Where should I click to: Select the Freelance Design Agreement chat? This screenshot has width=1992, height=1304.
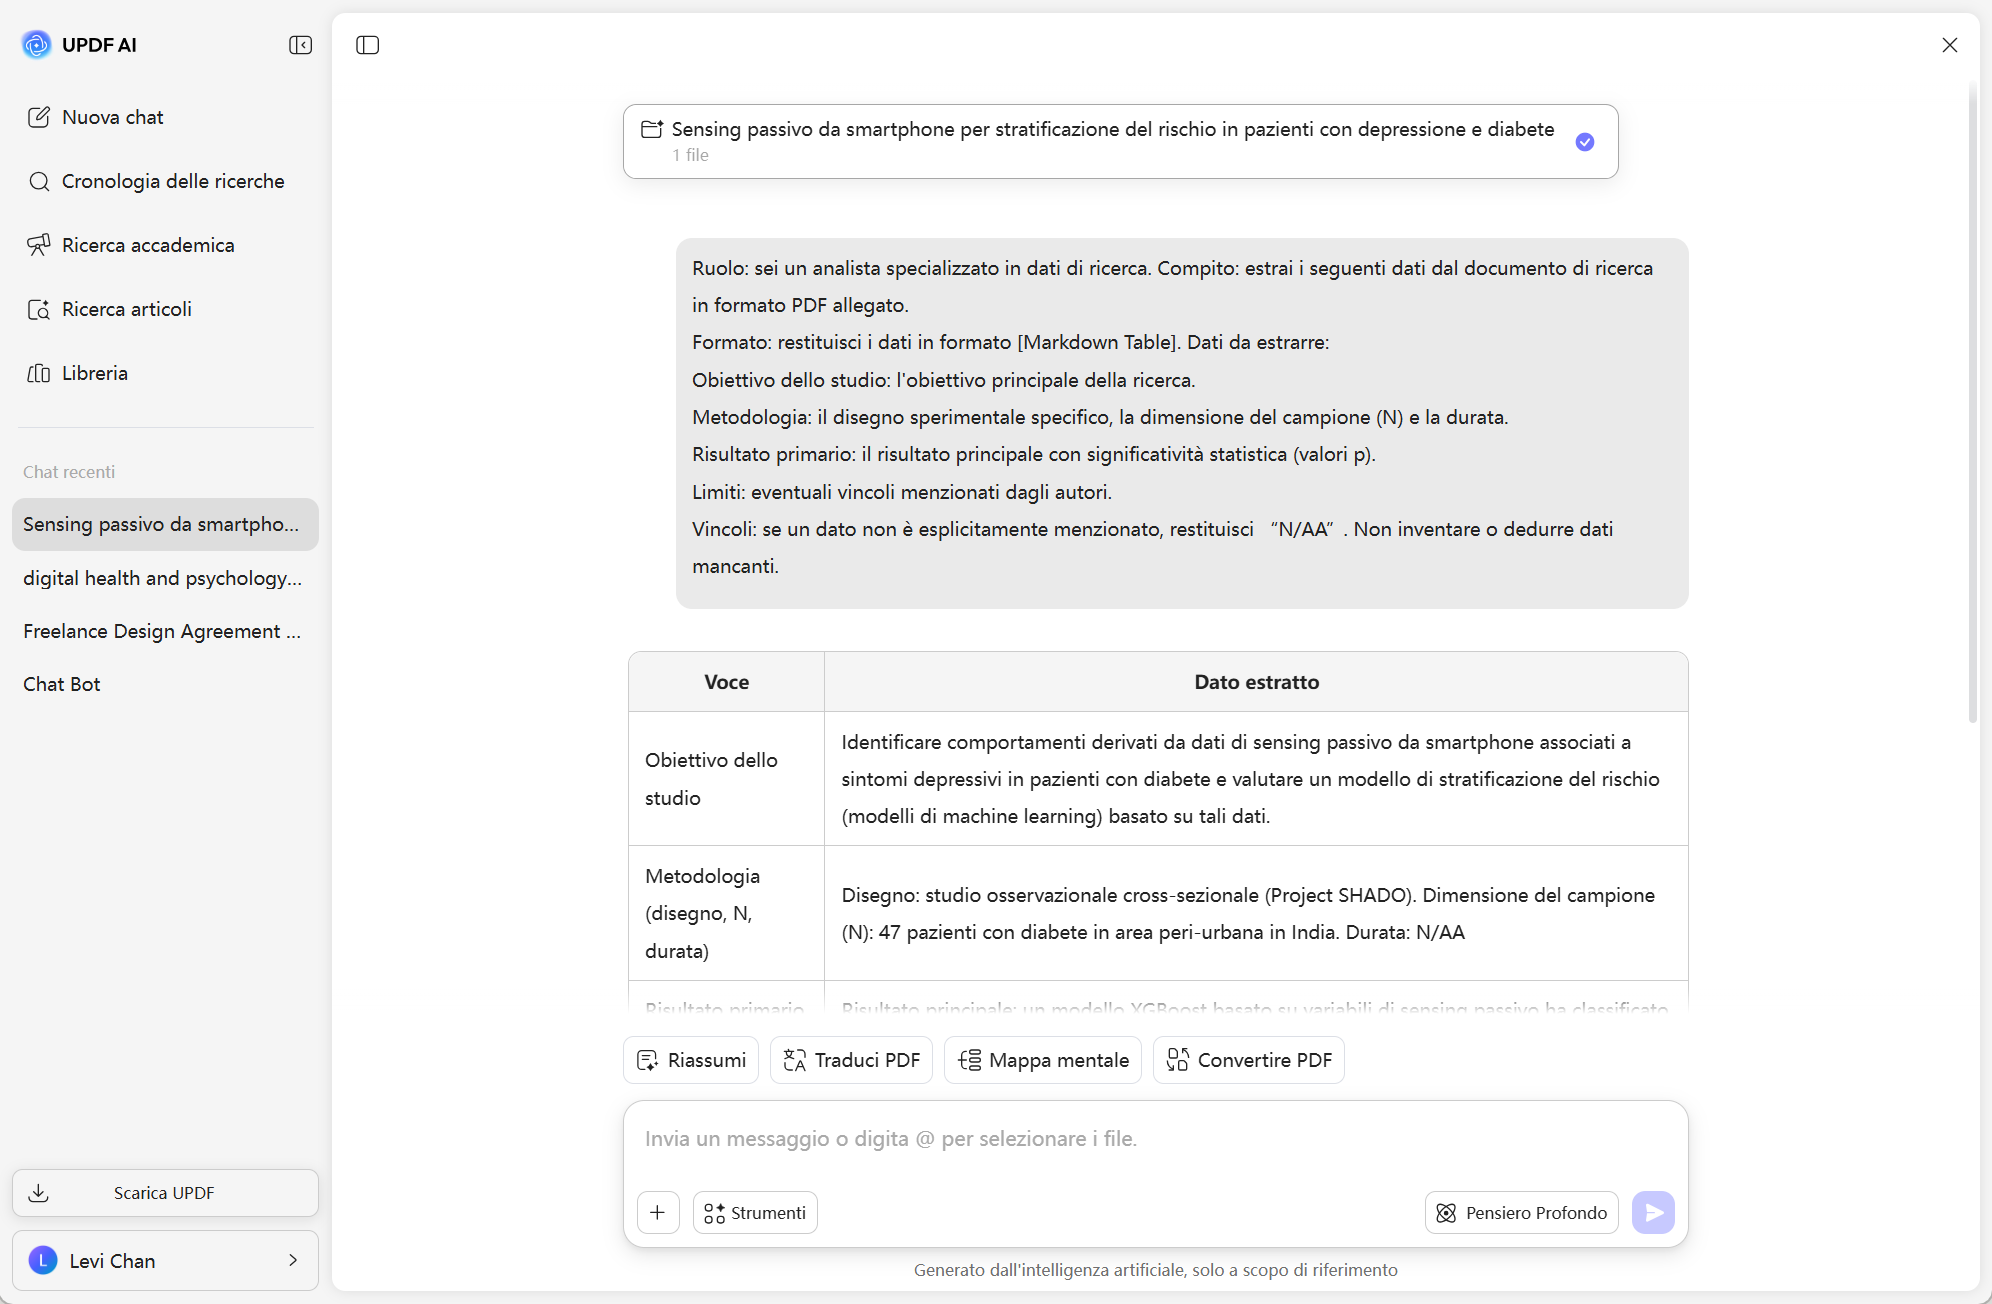(162, 631)
